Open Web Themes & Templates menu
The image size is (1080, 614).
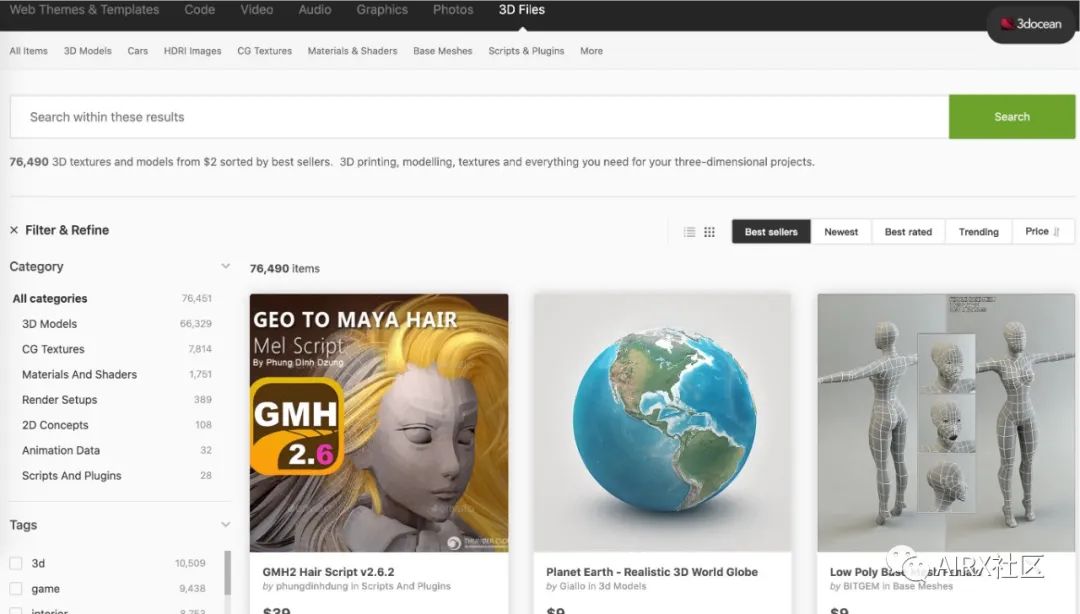84,10
